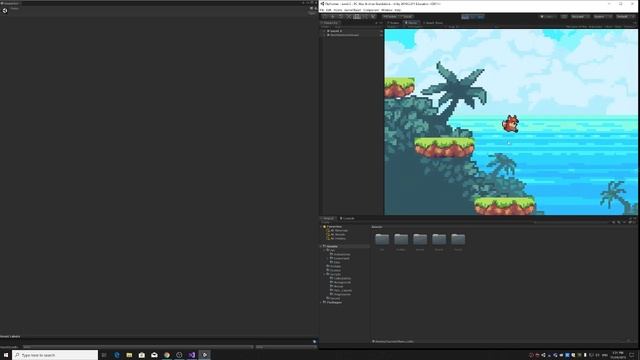640x360 pixels.
Task: Click the Pause button in Unity
Action: (473, 17)
